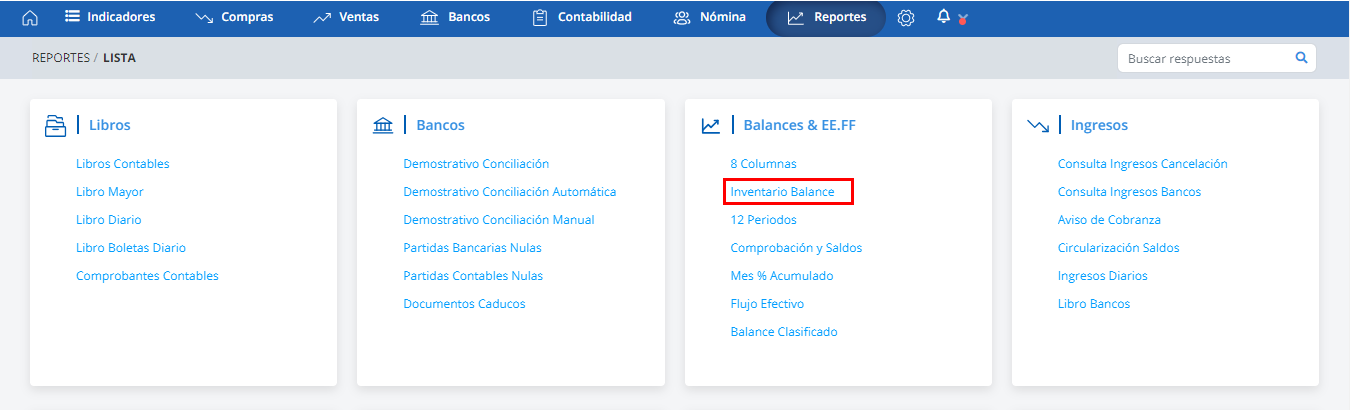Open the Flujo Efectivo report
Screen dimensions: 1350x410
coord(767,304)
